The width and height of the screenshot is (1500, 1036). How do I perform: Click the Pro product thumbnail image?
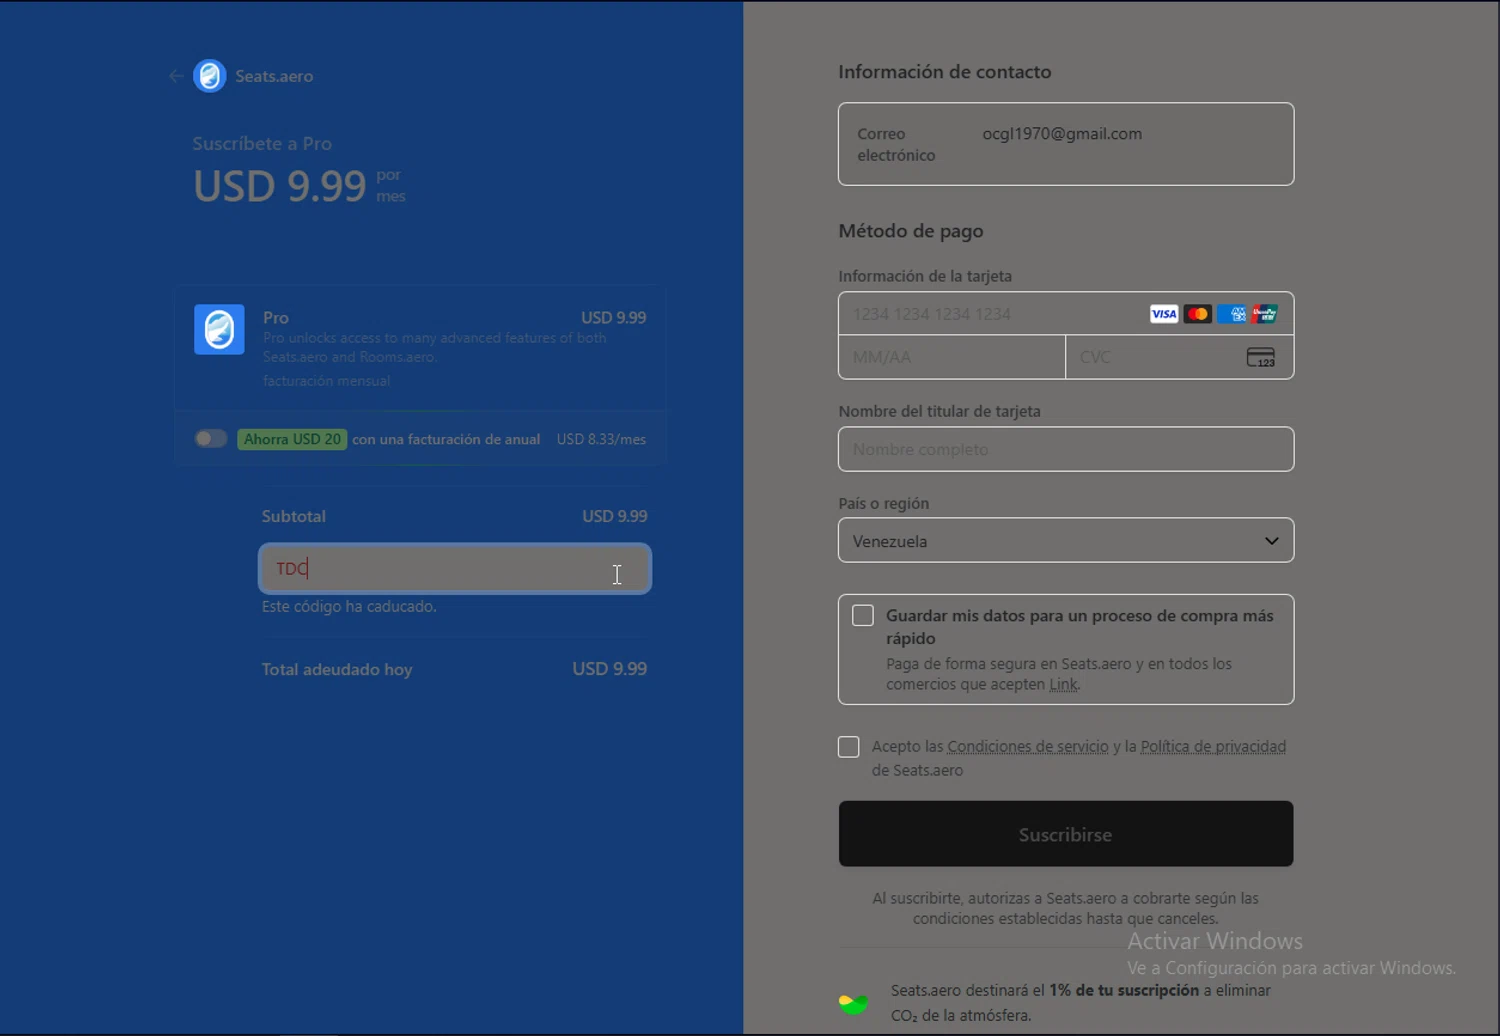coord(219,329)
